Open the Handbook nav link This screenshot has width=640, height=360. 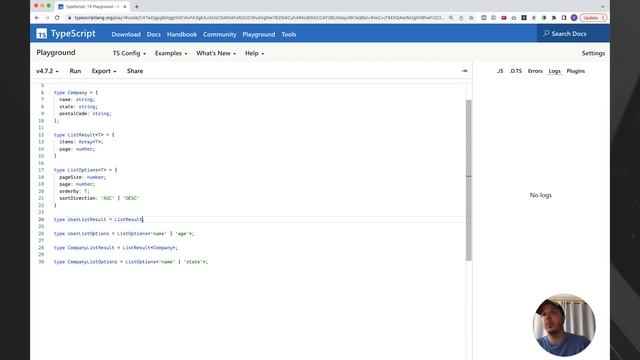tap(182, 34)
